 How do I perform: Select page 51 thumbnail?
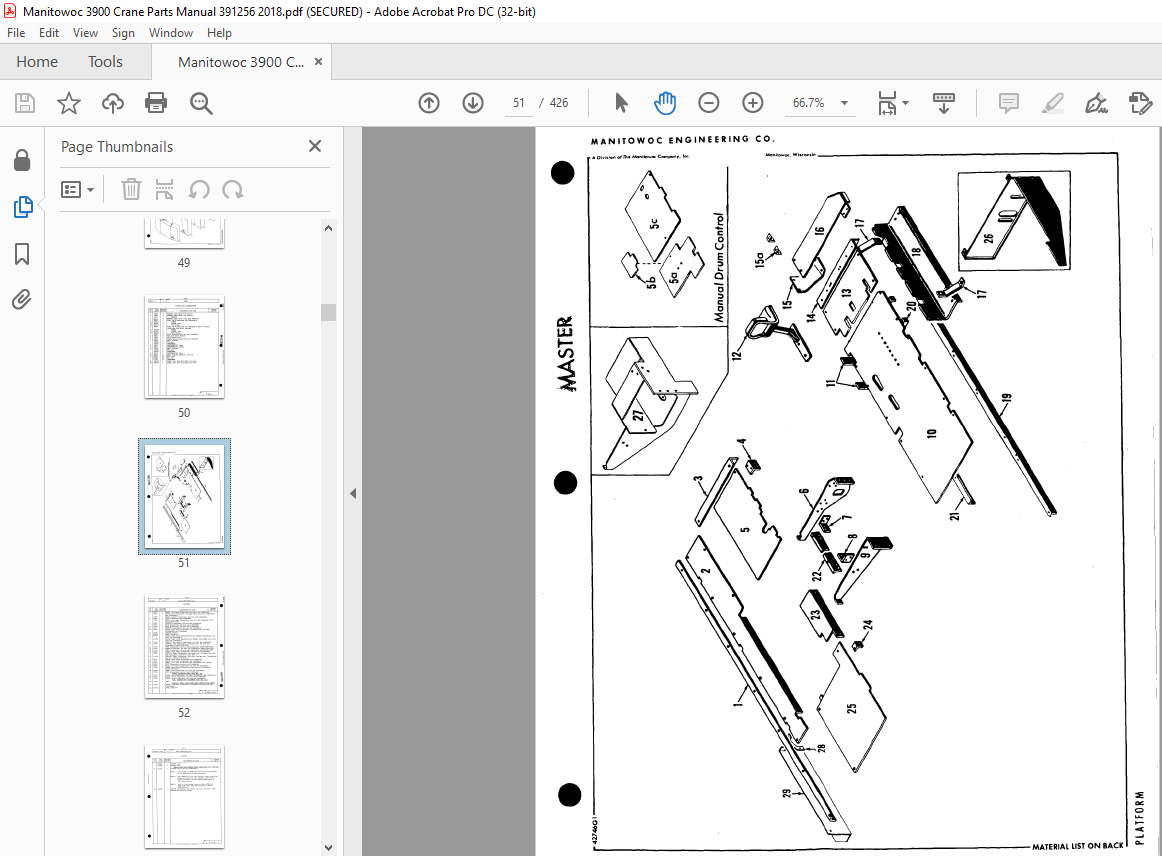click(x=185, y=496)
